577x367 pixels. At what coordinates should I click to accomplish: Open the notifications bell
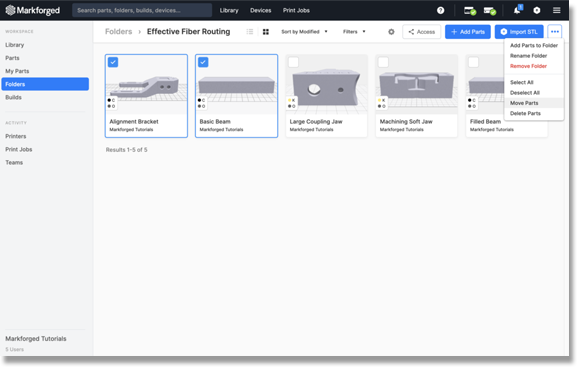517,10
